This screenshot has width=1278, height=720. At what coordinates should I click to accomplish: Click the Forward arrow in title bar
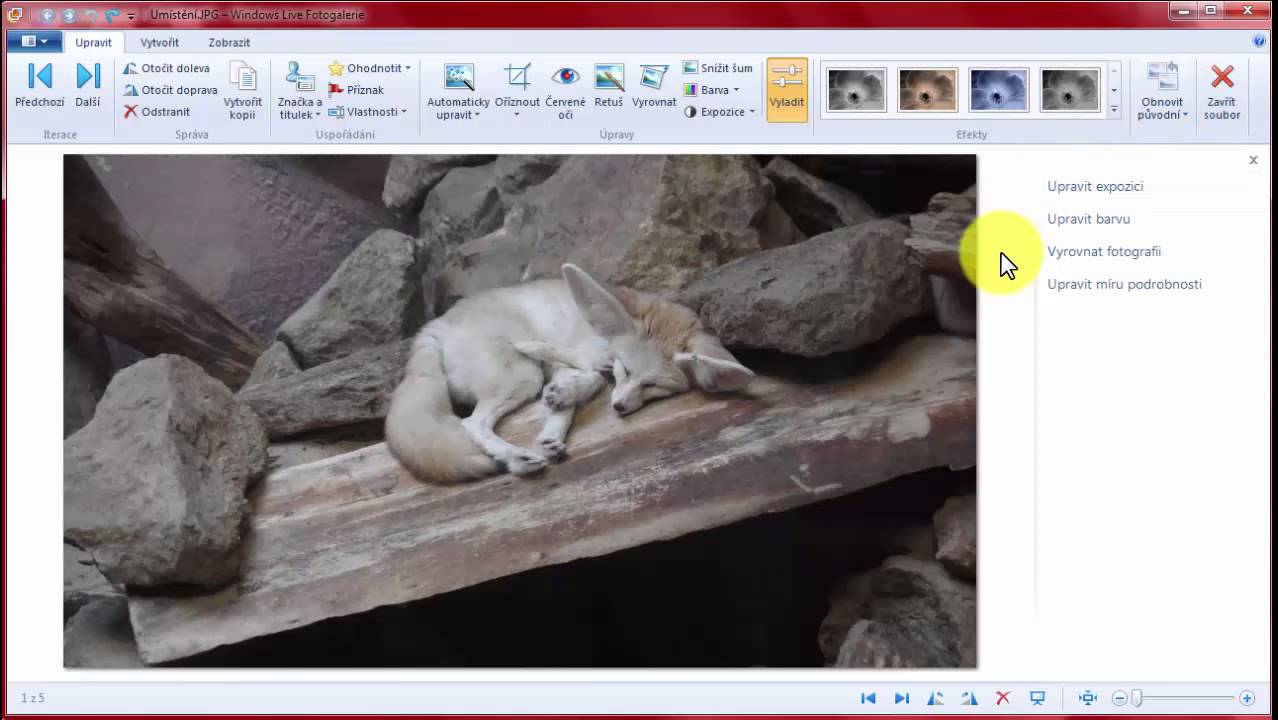tap(69, 15)
